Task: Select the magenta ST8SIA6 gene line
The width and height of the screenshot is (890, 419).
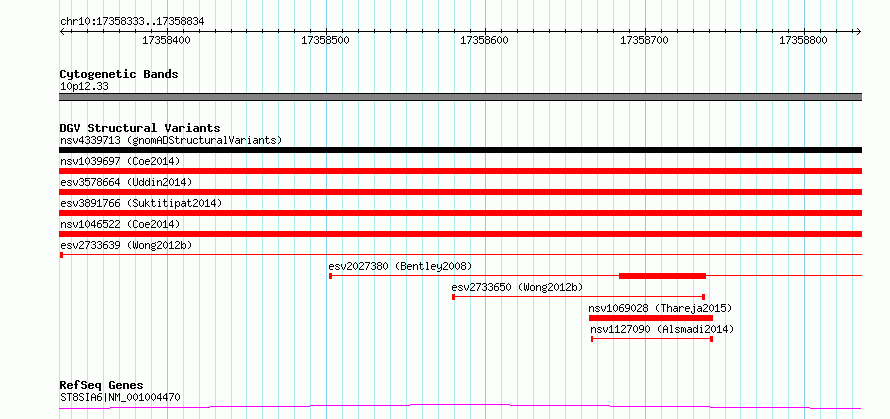Action: [x=461, y=407]
